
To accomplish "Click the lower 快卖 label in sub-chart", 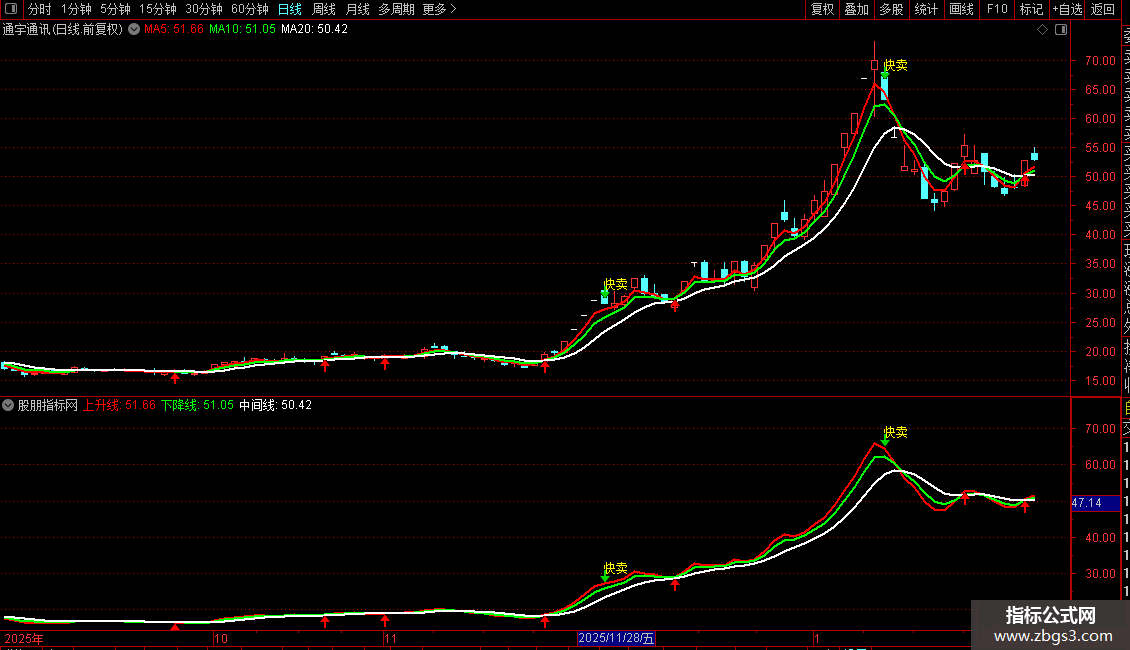I will [x=615, y=569].
